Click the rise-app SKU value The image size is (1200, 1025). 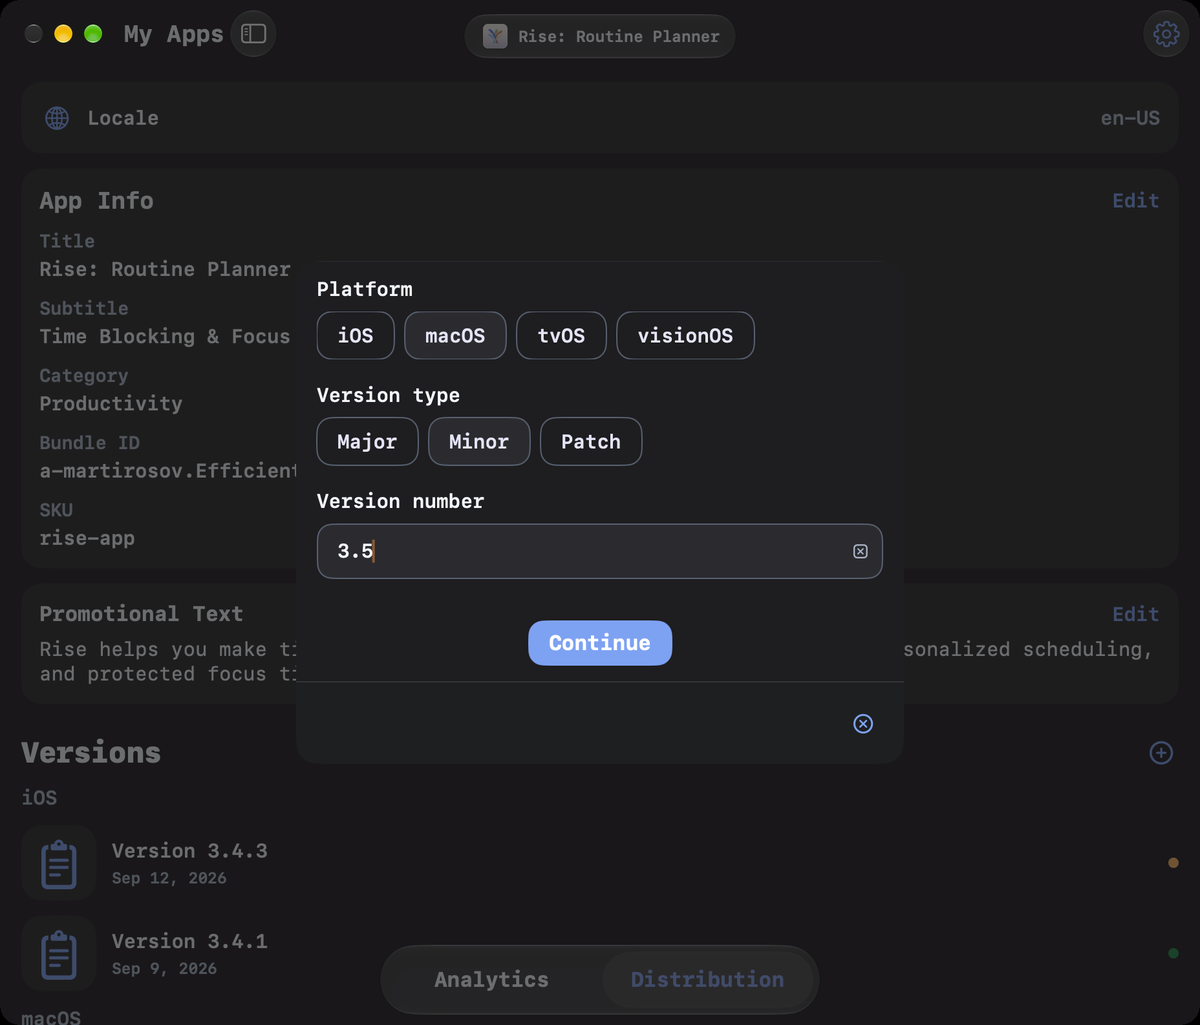point(87,538)
